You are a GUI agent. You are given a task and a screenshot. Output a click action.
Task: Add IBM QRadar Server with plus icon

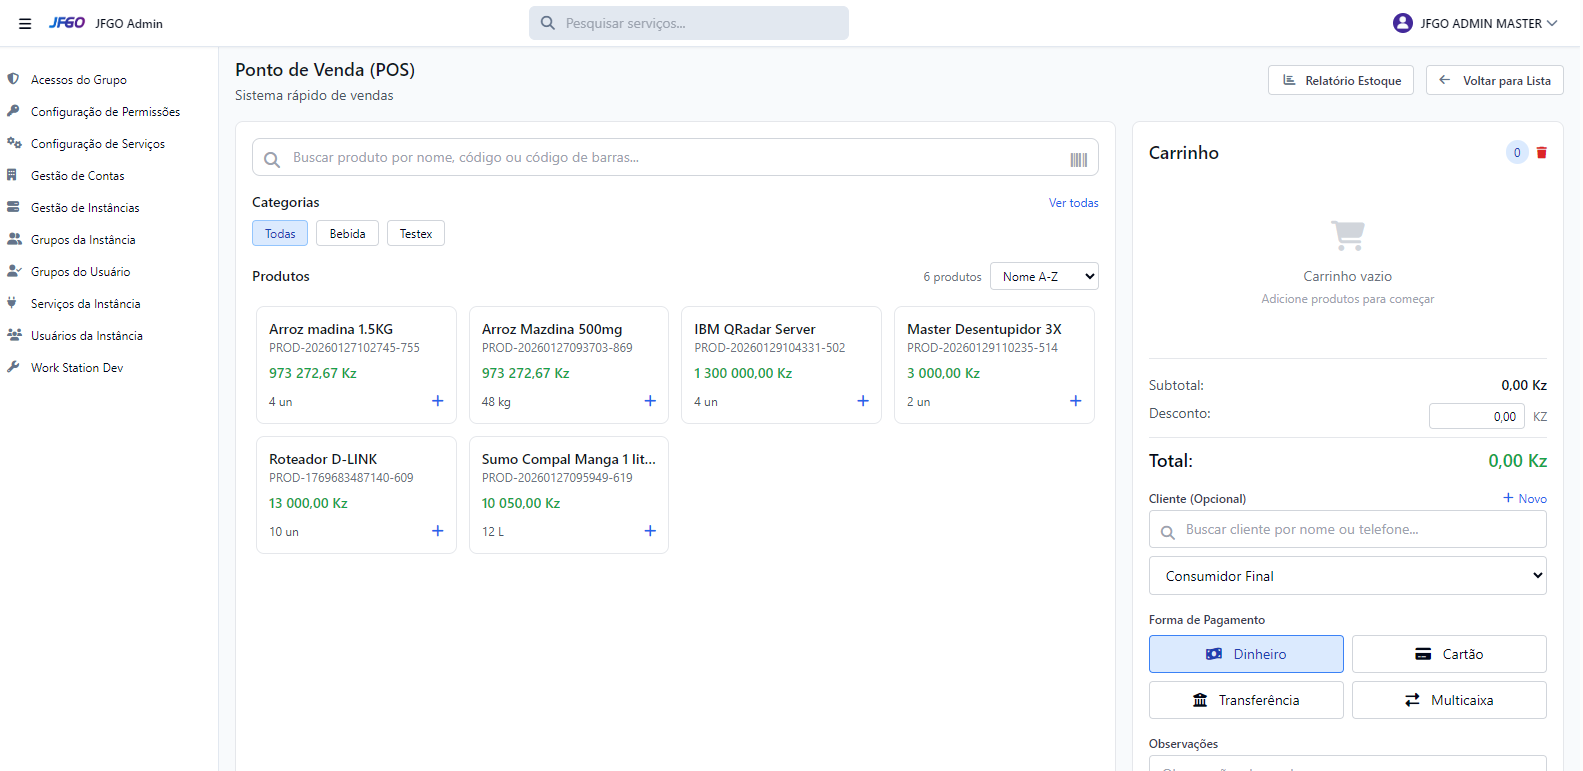point(862,401)
